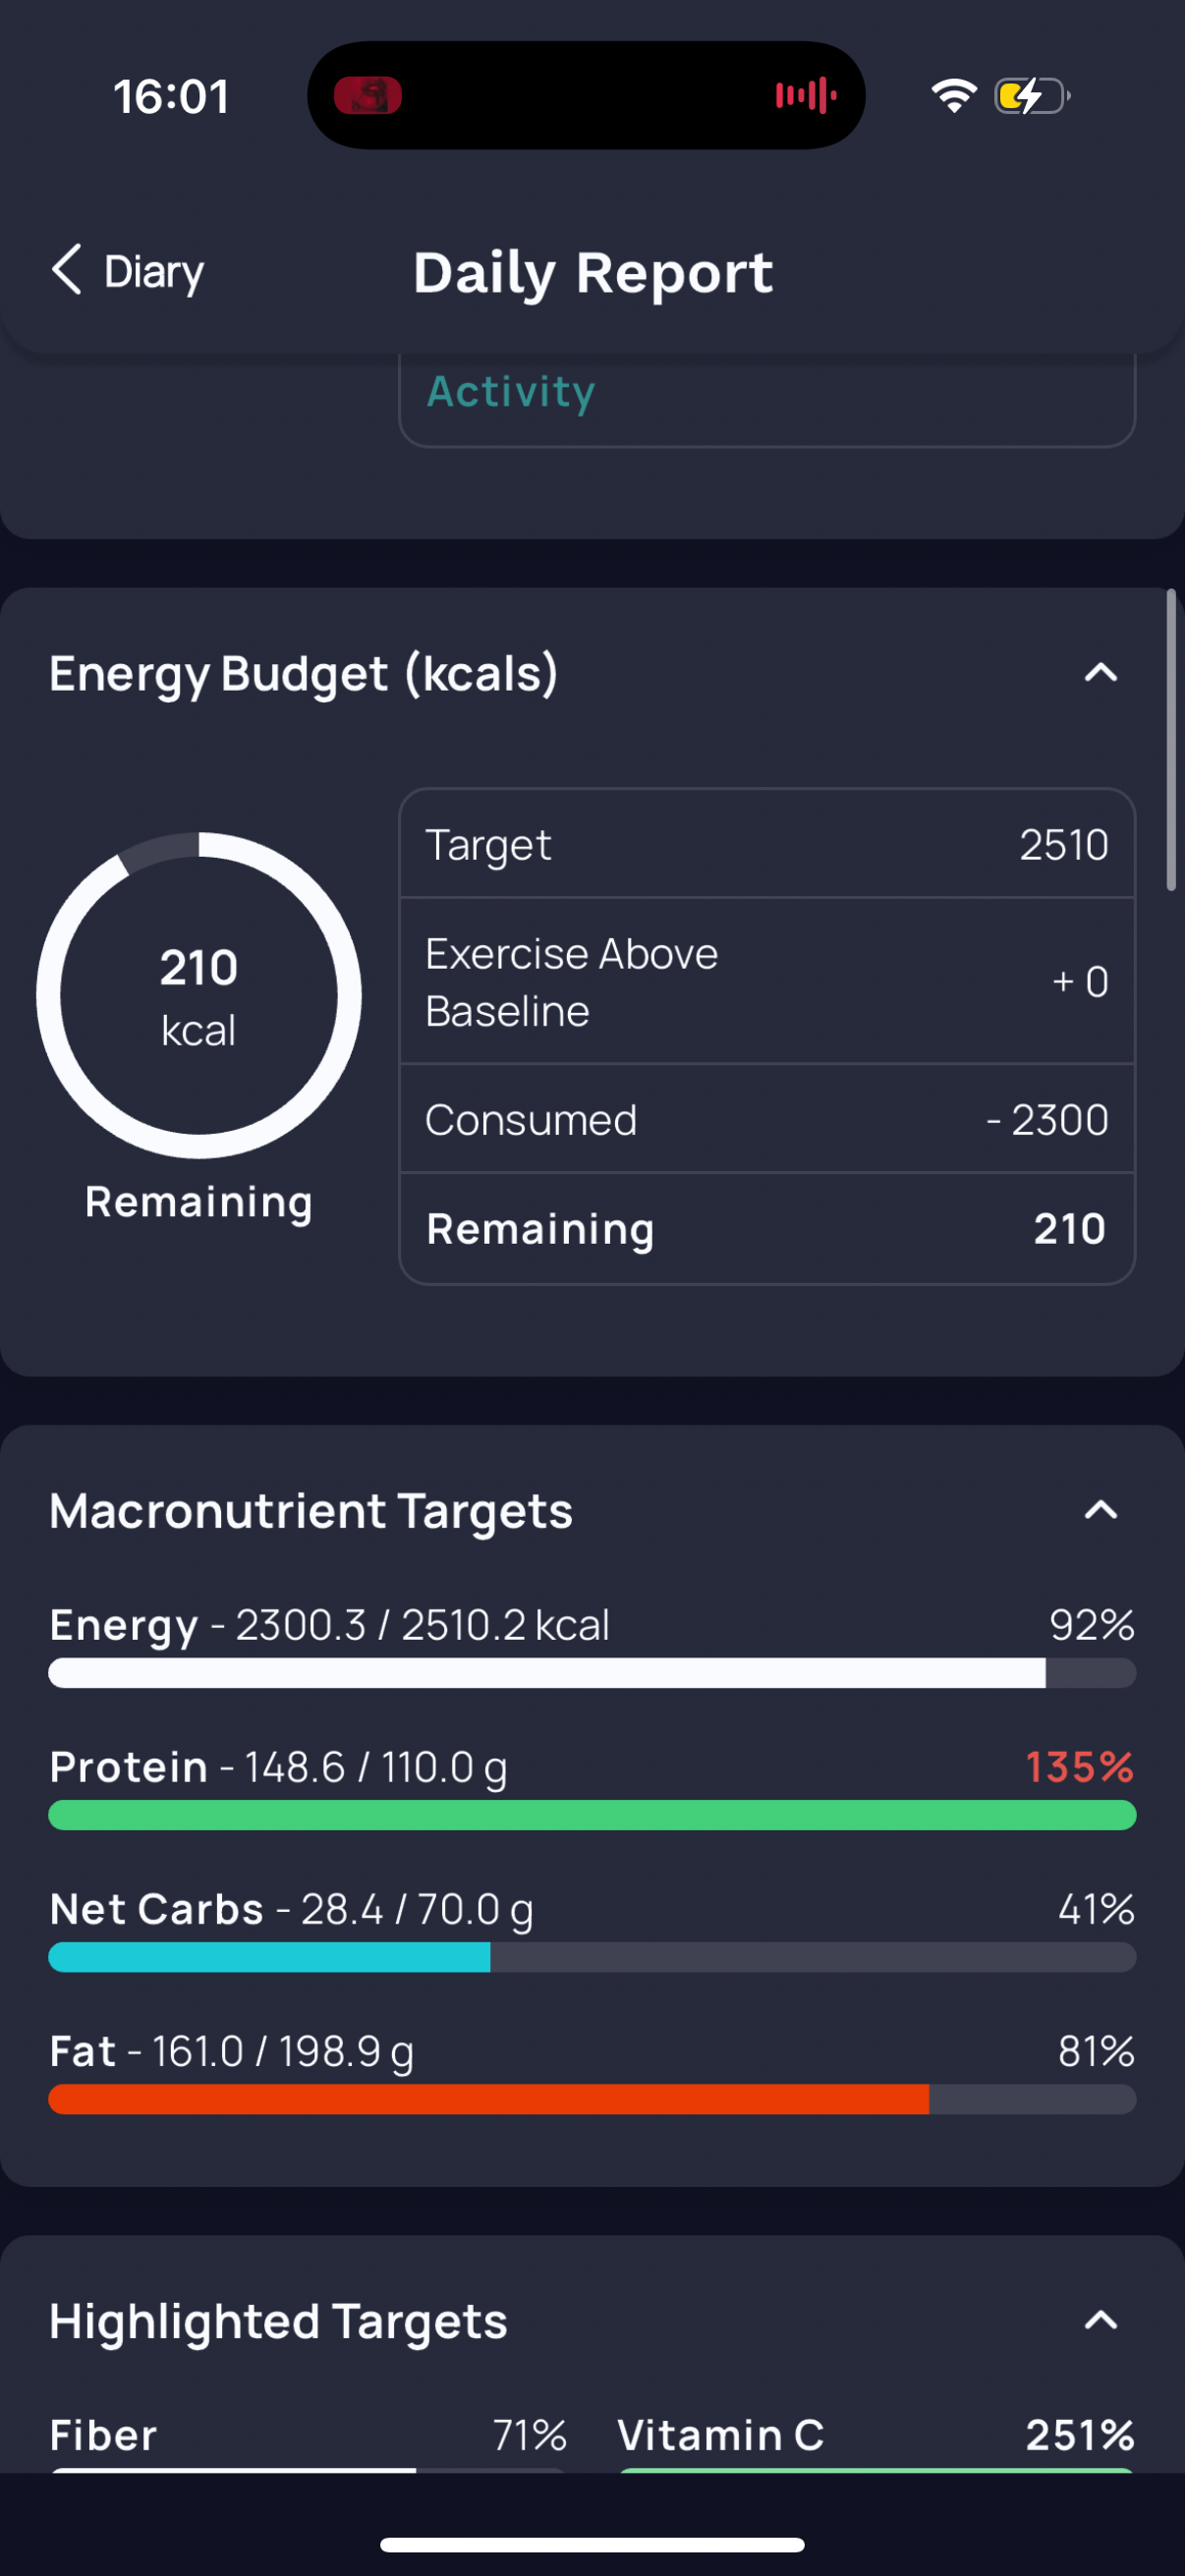This screenshot has height=2576, width=1185.
Task: Tap the battery charging icon
Action: (x=1031, y=96)
